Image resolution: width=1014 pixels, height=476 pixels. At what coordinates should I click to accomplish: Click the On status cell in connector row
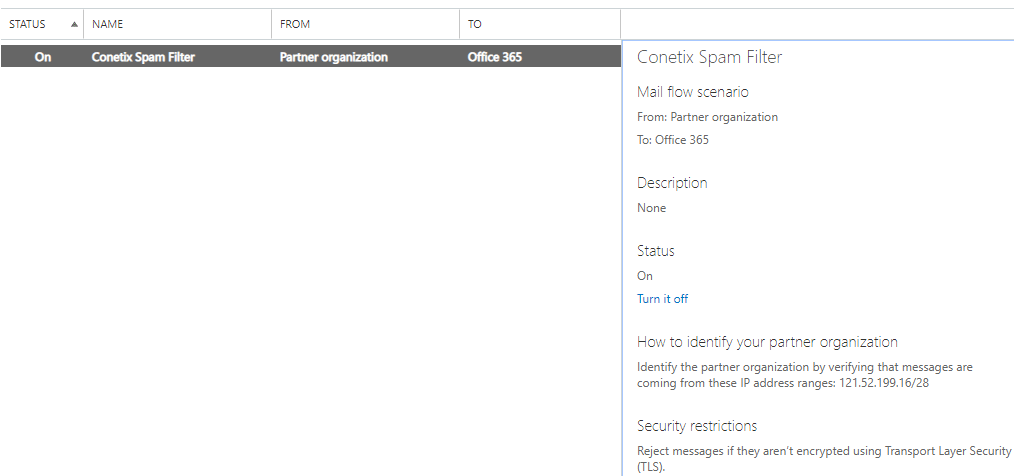pyautogui.click(x=43, y=57)
